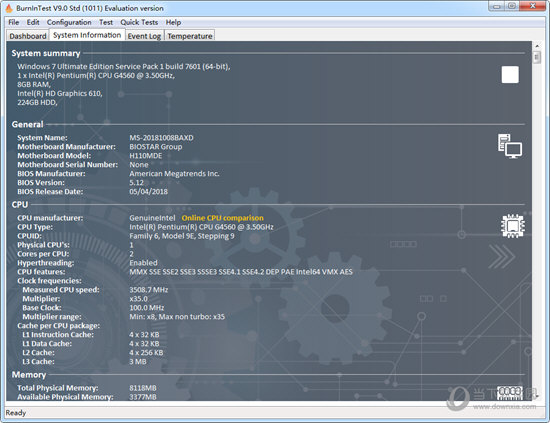Click the Intel(R) HD Graphics 610 line
This screenshot has width=550, height=423.
(x=60, y=93)
